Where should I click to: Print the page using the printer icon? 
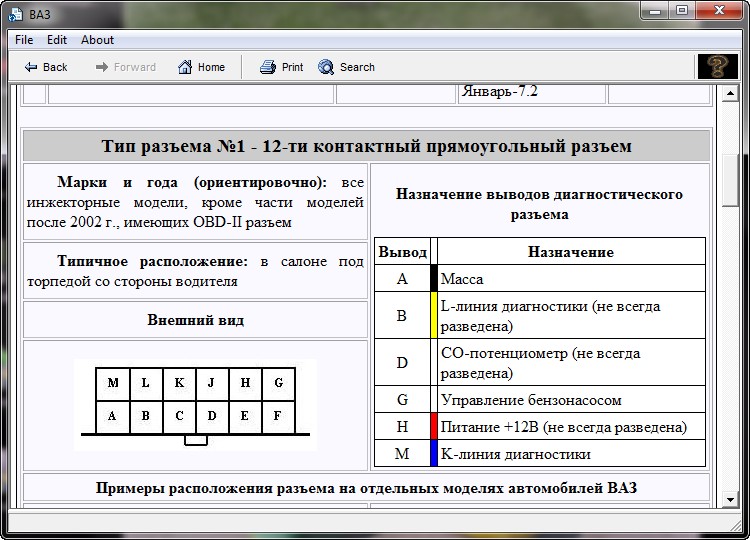(x=267, y=67)
